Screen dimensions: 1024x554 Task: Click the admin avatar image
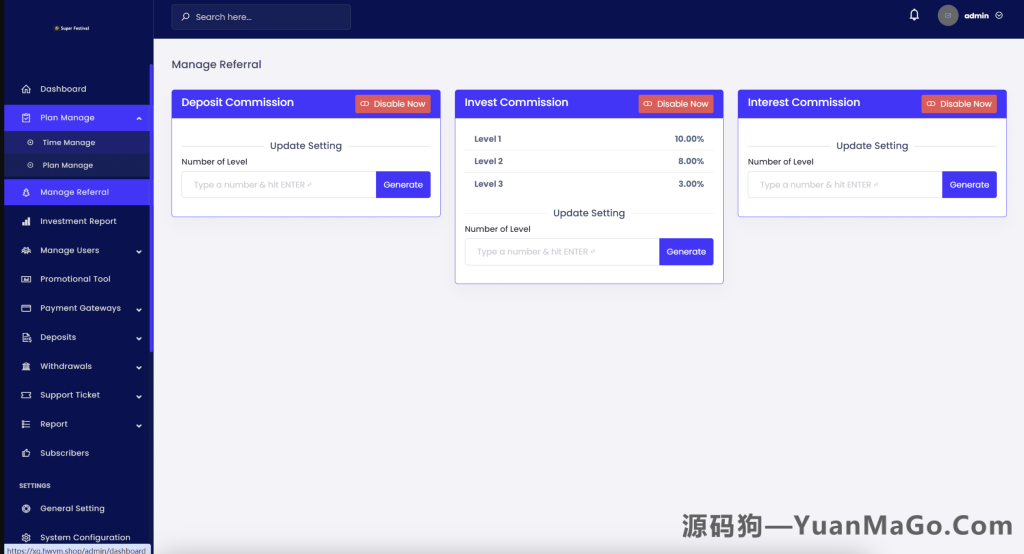(948, 15)
